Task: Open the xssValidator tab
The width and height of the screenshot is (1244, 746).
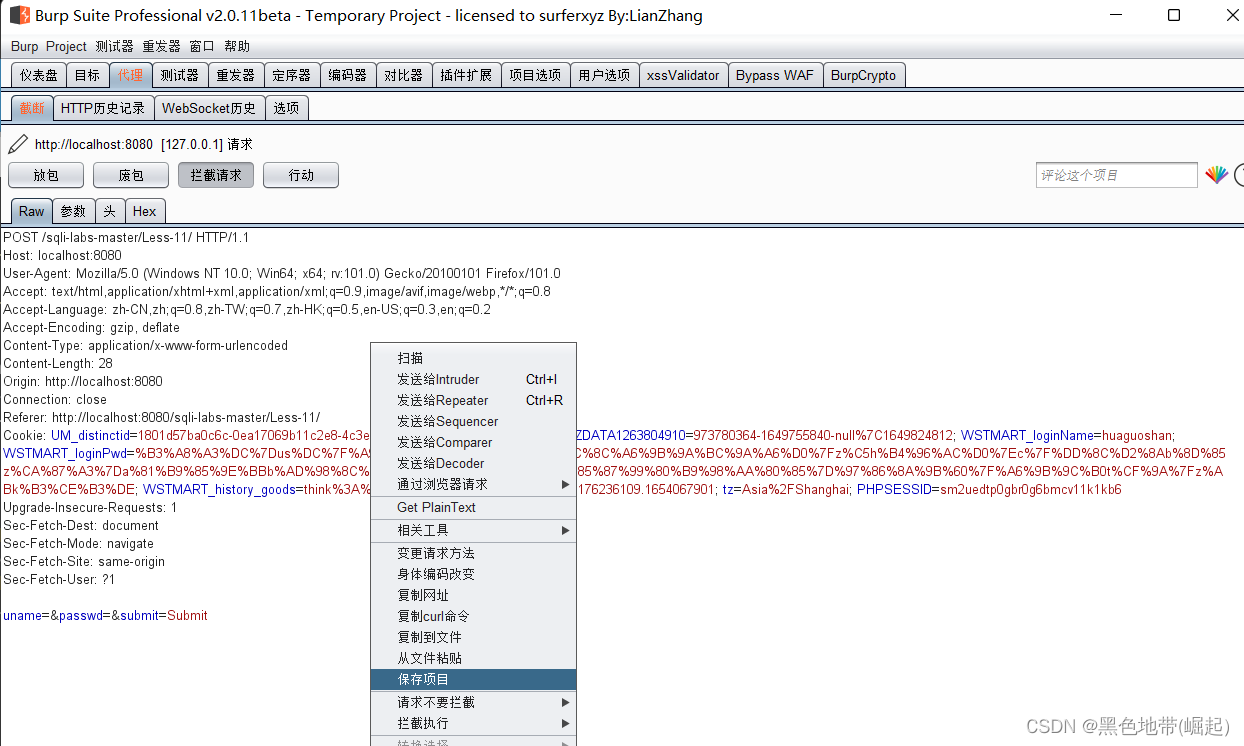Action: (x=683, y=75)
